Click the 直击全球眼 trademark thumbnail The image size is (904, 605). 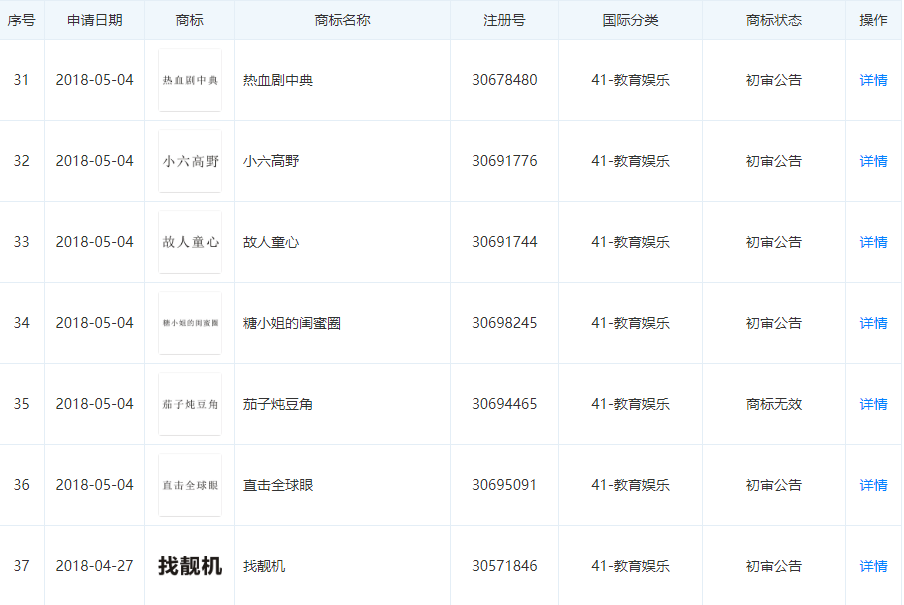coord(190,485)
